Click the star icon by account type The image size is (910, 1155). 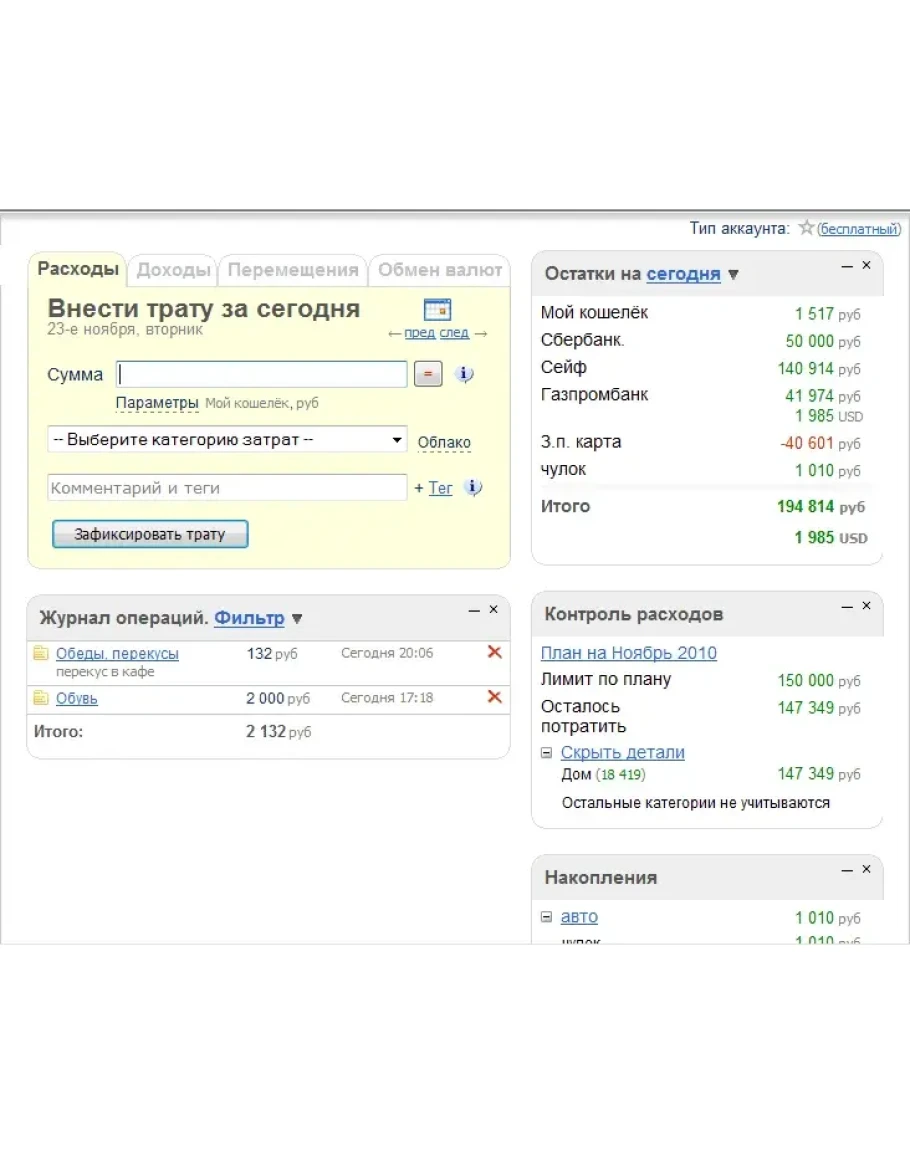click(x=806, y=228)
